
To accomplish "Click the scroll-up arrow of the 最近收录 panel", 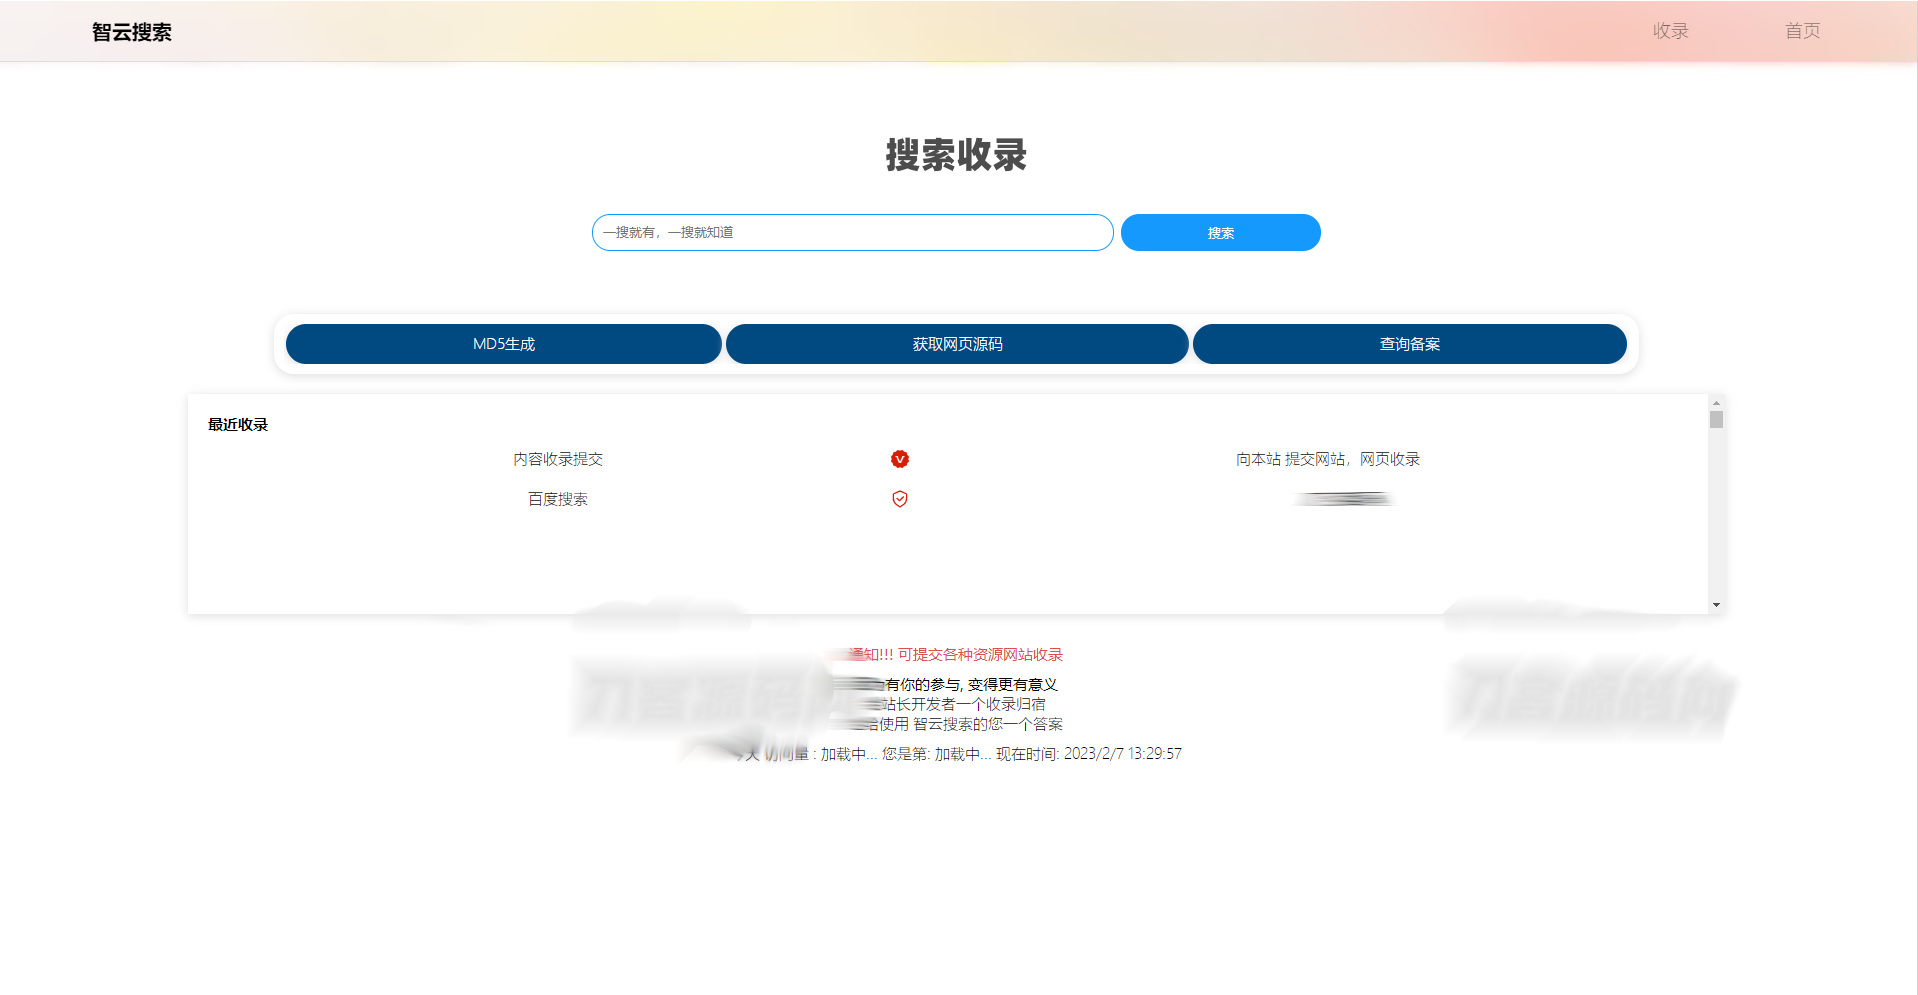I will [1716, 402].
